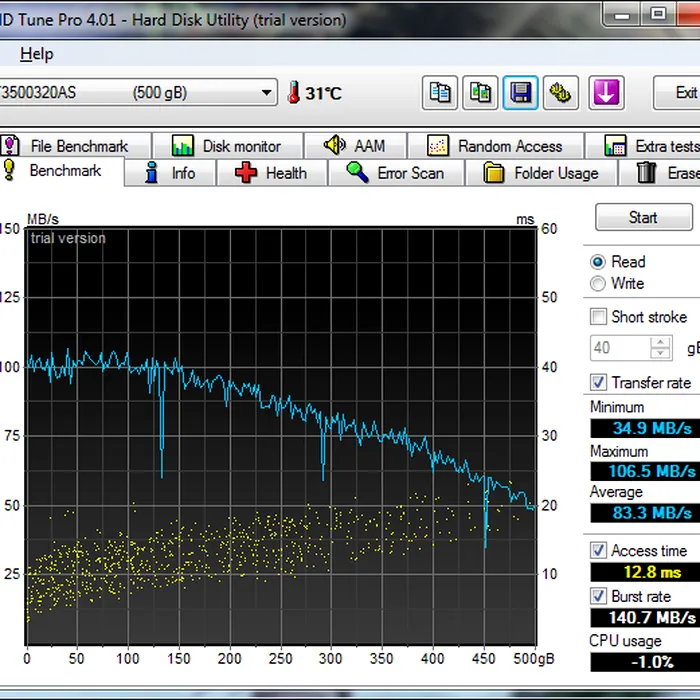700x700 pixels.
Task: Select the Read radio button
Action: 597,262
